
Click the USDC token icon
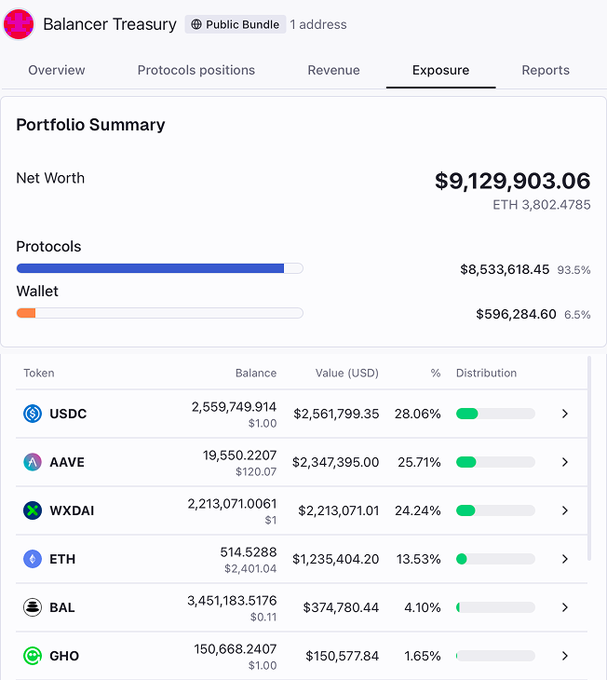coord(33,413)
